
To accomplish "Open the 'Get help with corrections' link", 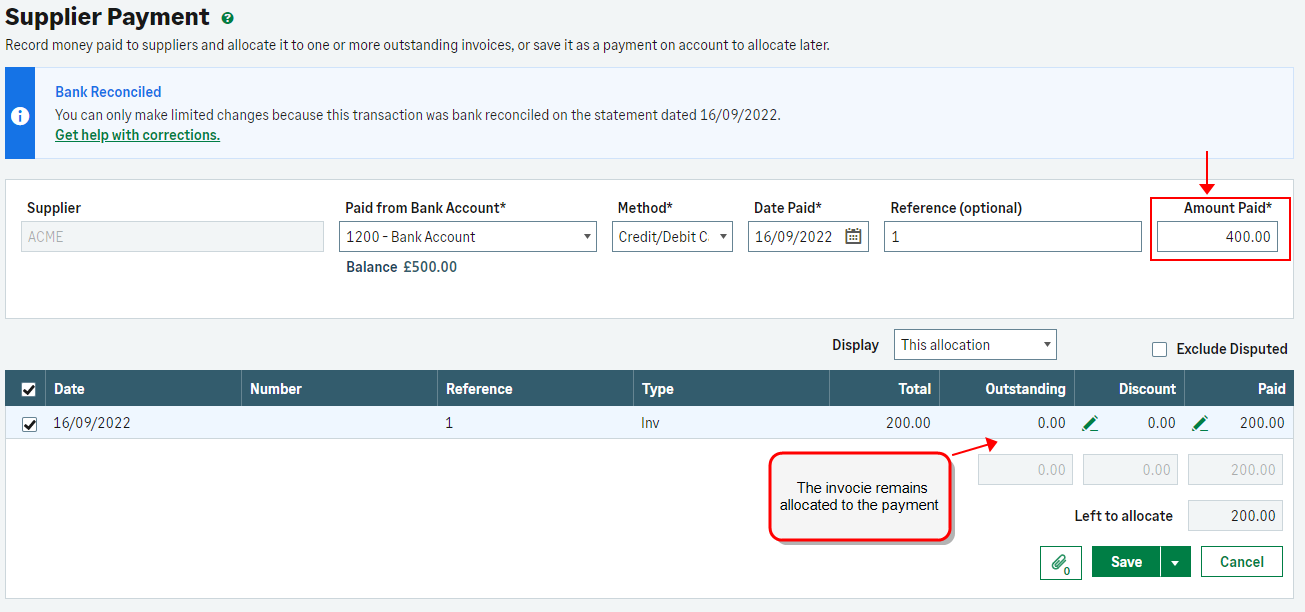I will point(137,135).
